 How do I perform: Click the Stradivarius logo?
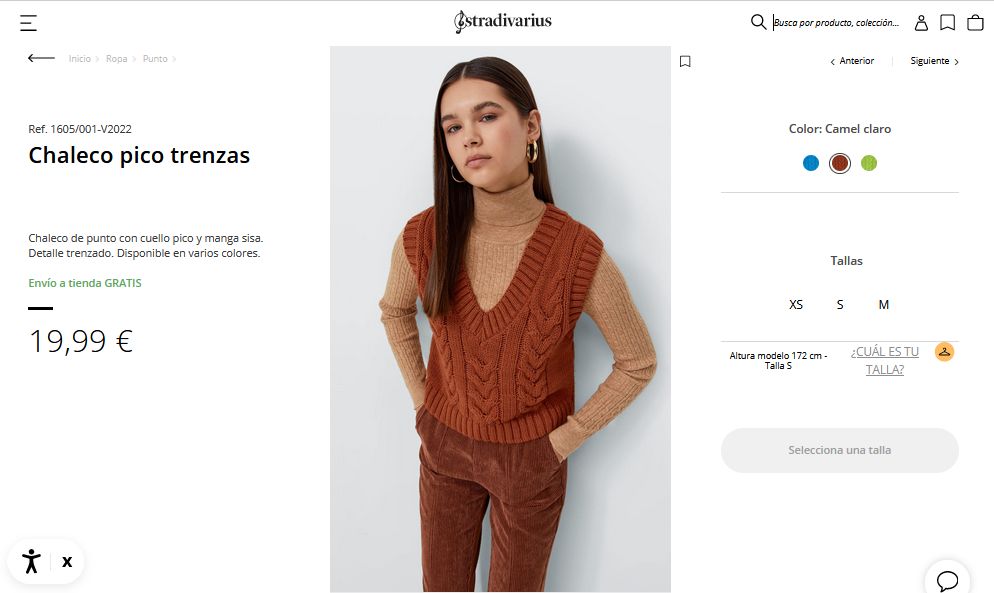click(503, 21)
